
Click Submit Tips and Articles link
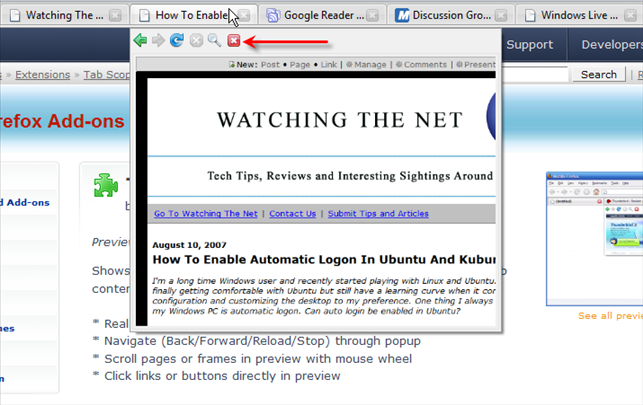point(378,214)
